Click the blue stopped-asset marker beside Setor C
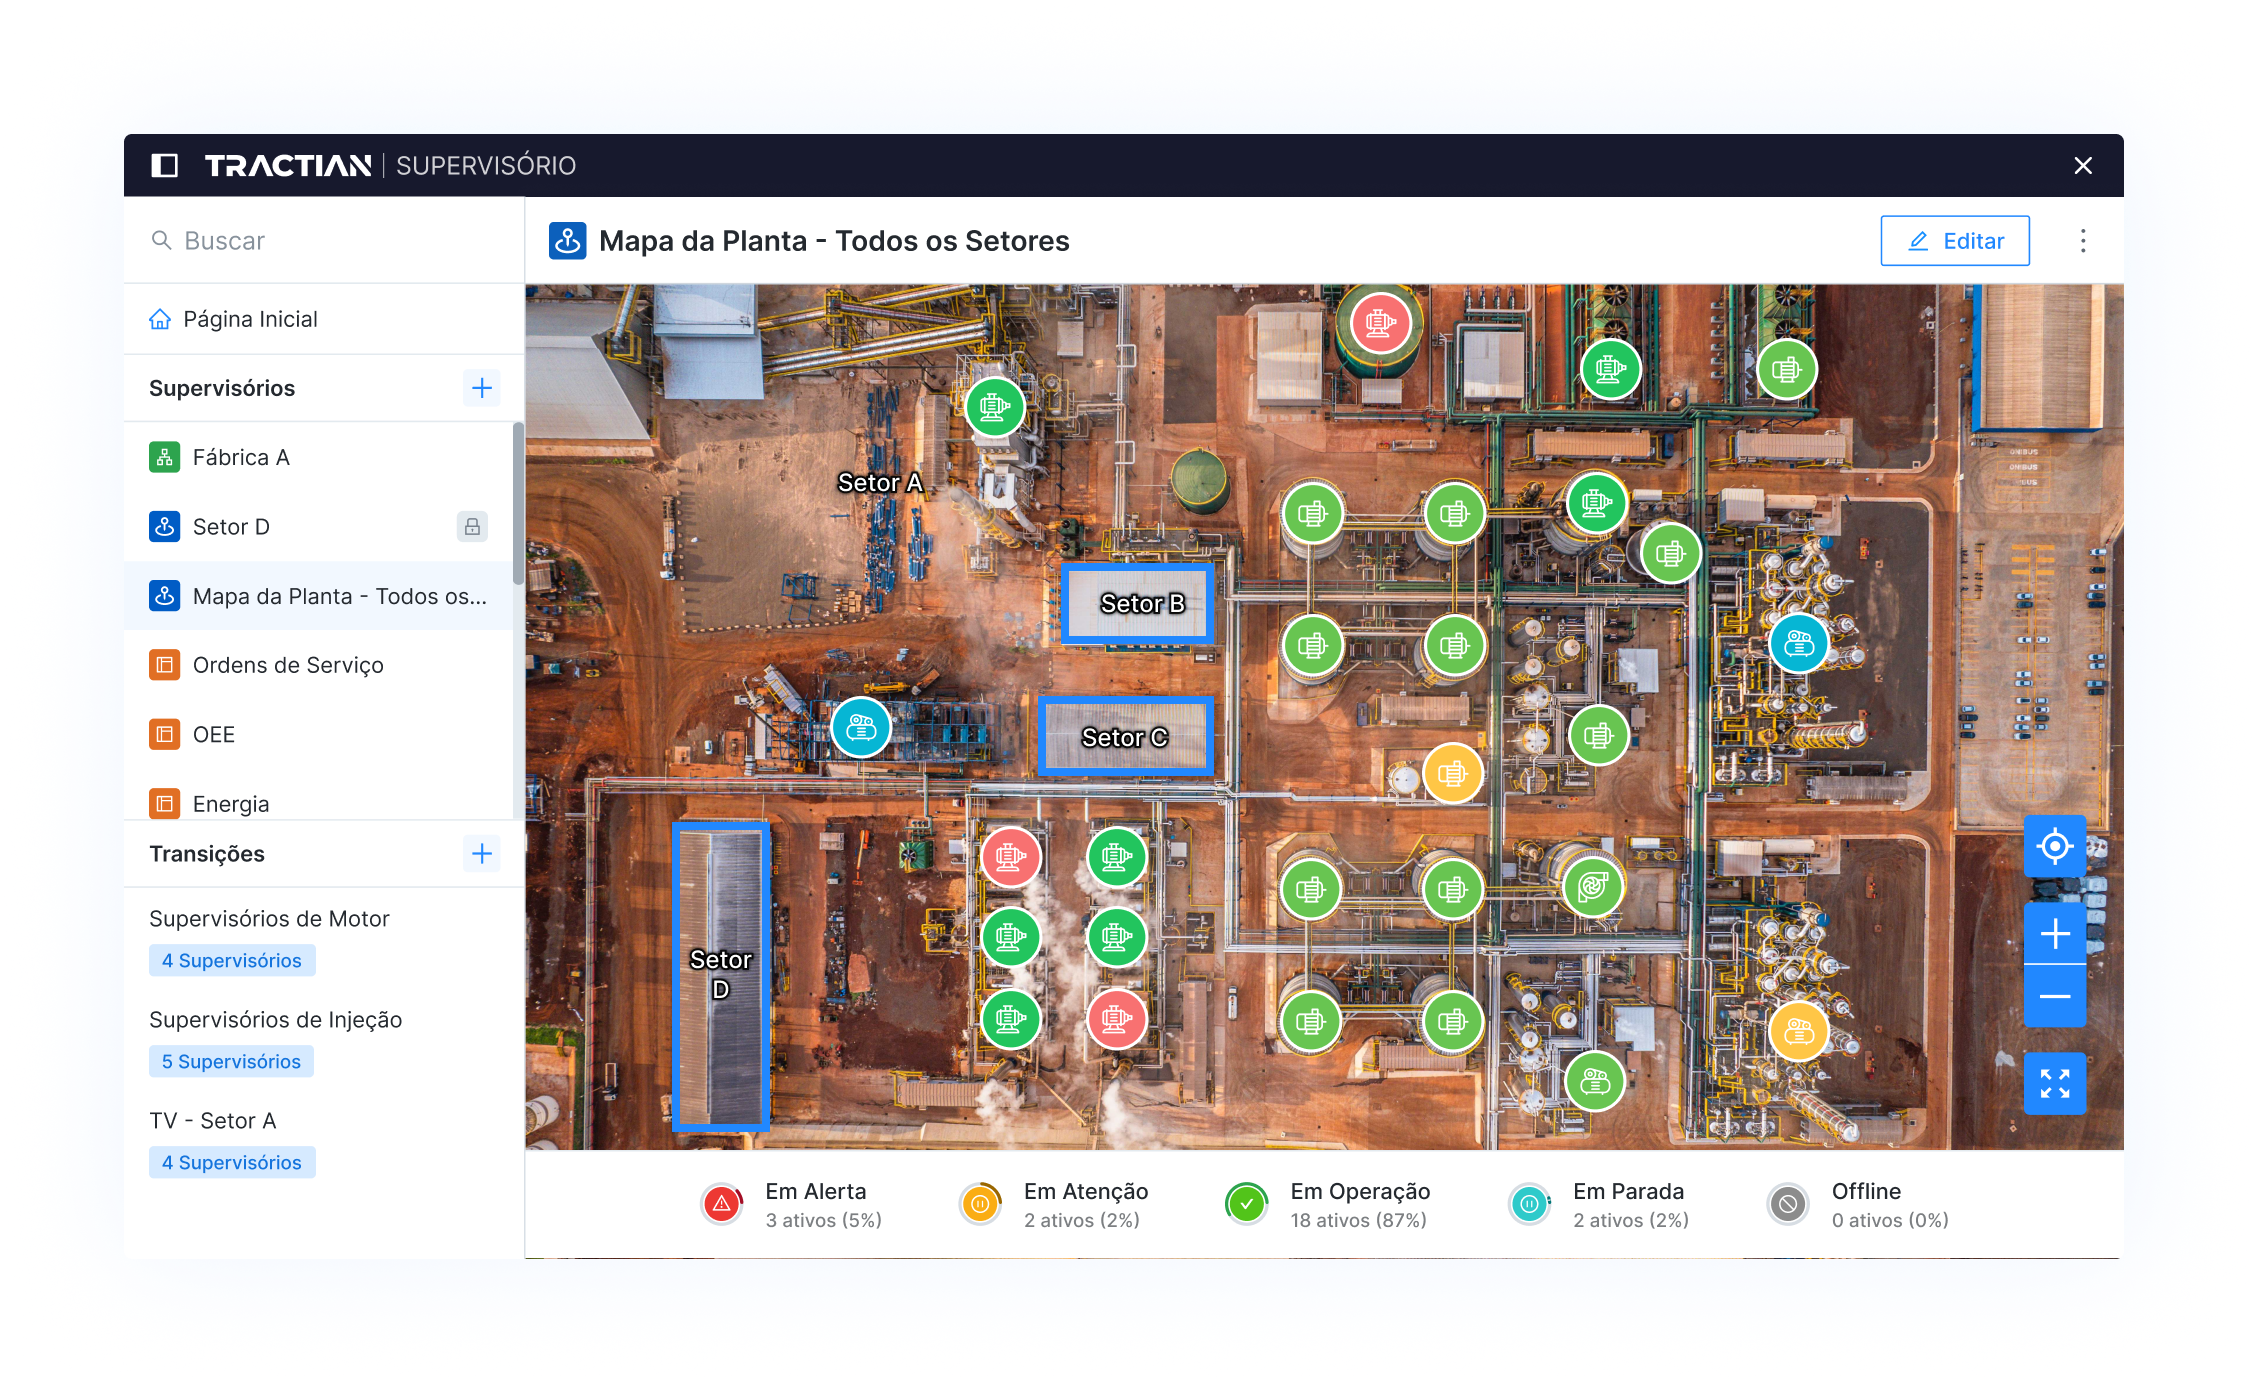Image resolution: width=2255 pixels, height=1380 pixels. click(x=862, y=728)
